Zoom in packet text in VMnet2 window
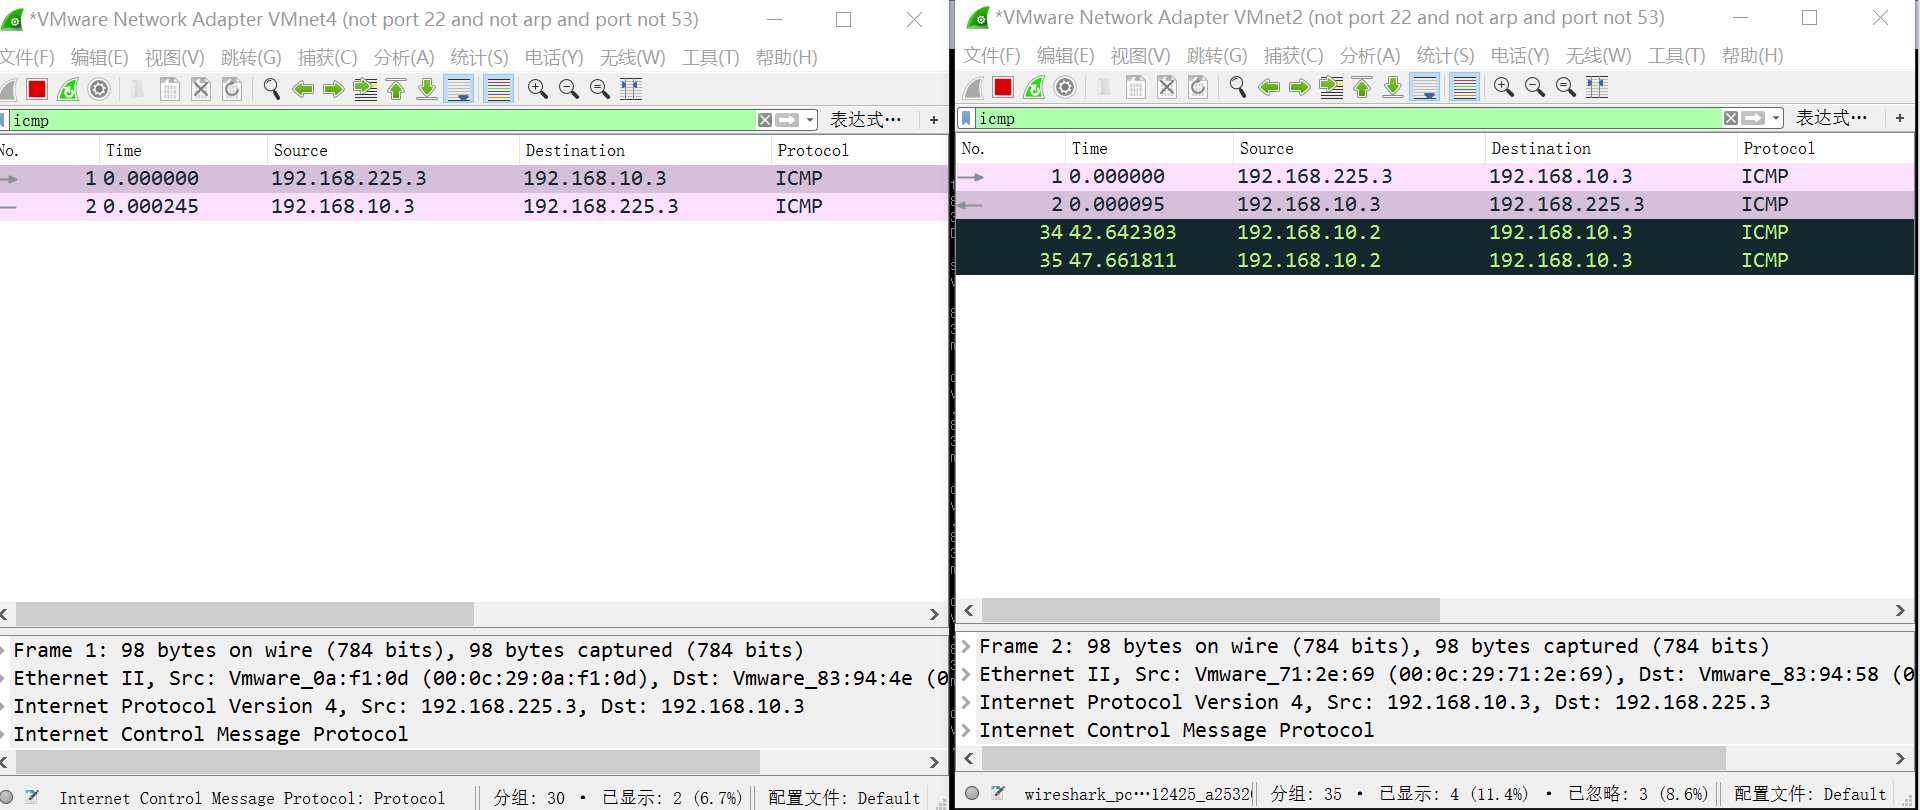Image resolution: width=1920 pixels, height=810 pixels. (1504, 87)
